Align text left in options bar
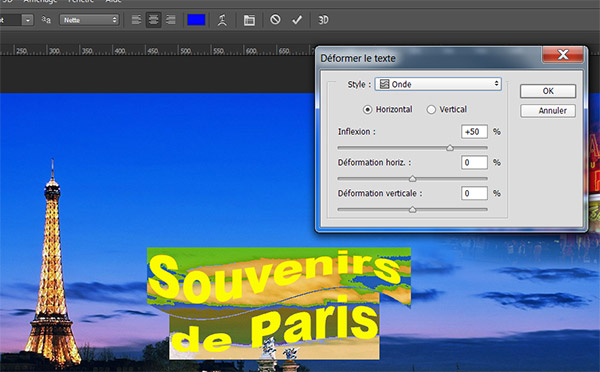Screen dimensions: 600x372 click(136, 20)
